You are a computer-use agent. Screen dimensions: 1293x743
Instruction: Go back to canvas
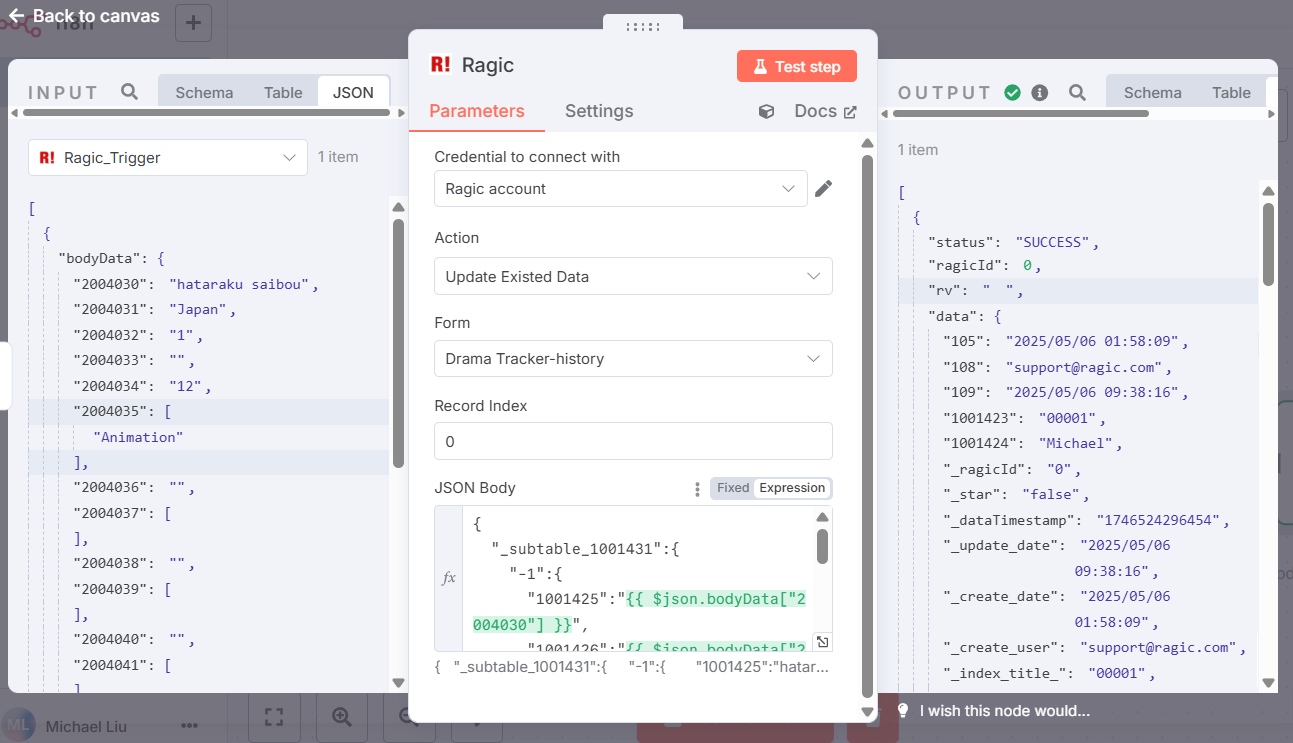(x=84, y=16)
